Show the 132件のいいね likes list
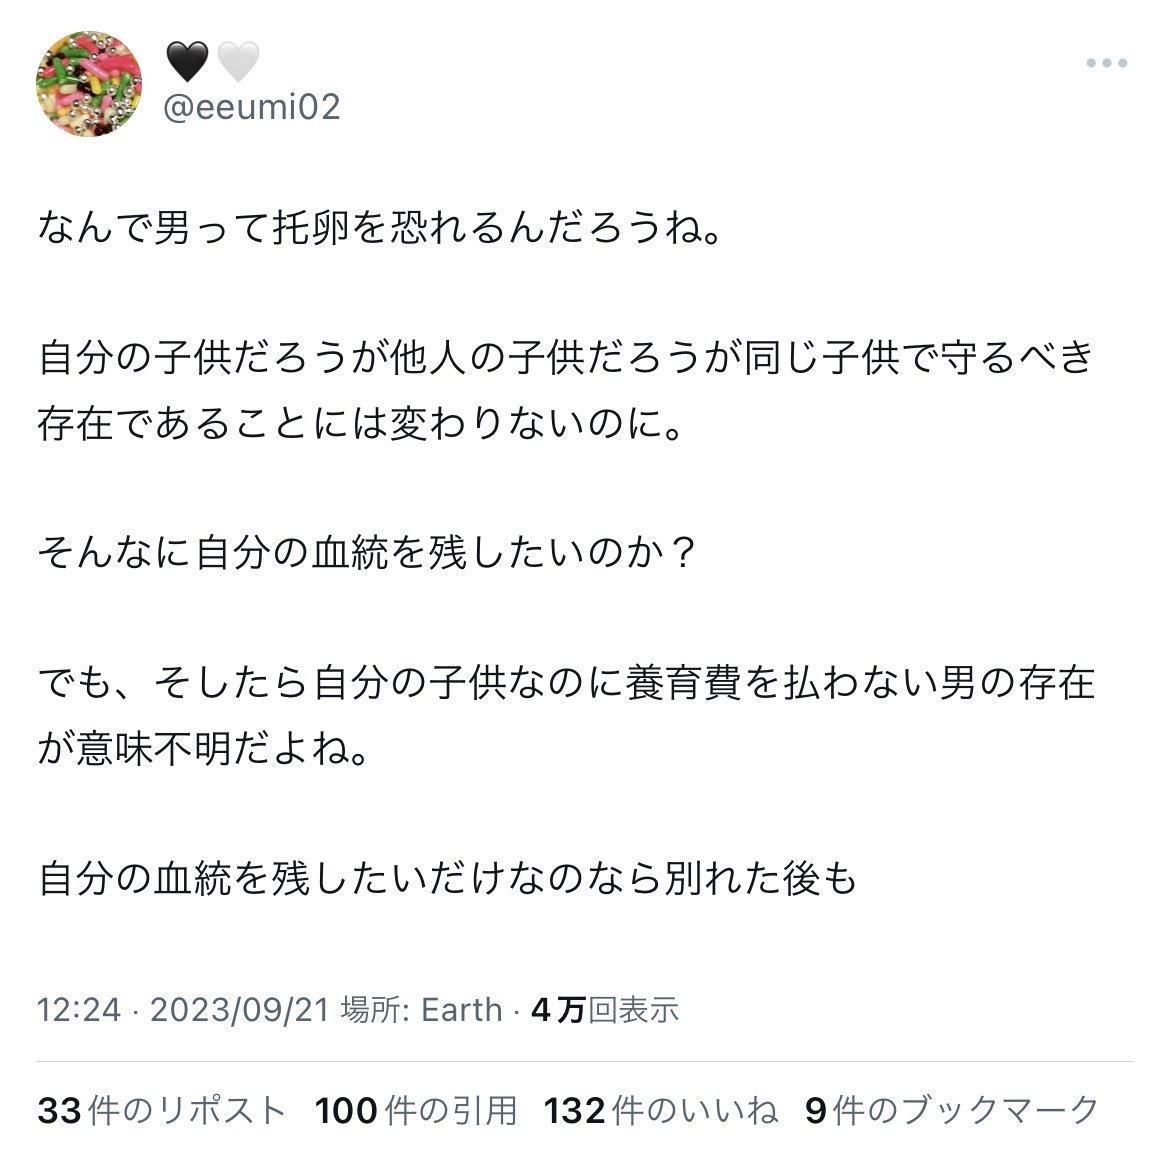The image size is (1170, 1158). tap(661, 1110)
